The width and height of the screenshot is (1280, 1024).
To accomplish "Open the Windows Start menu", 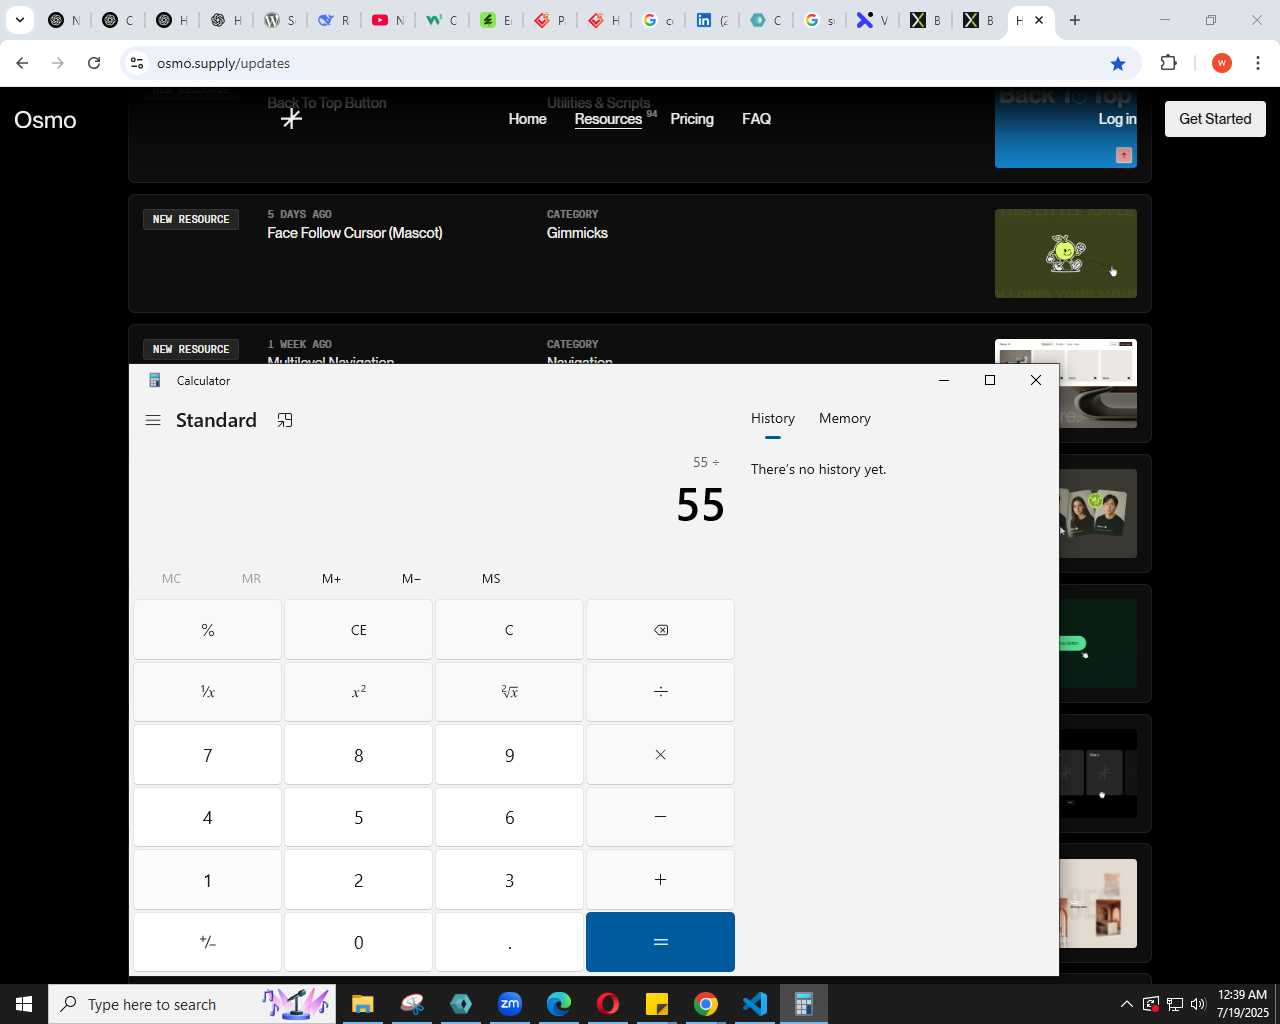I will coord(24,1004).
